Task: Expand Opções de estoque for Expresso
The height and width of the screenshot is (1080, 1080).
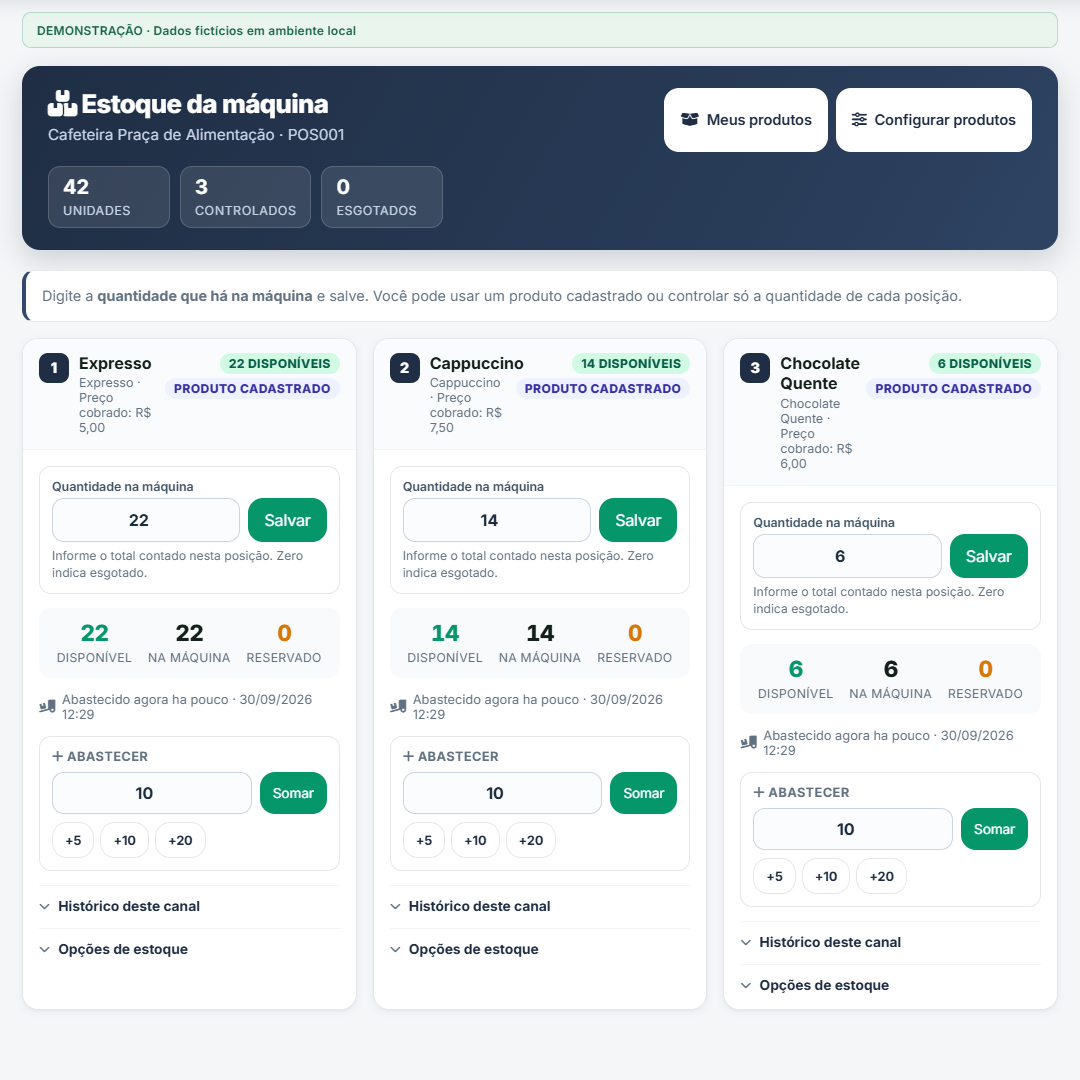Action: point(189,949)
